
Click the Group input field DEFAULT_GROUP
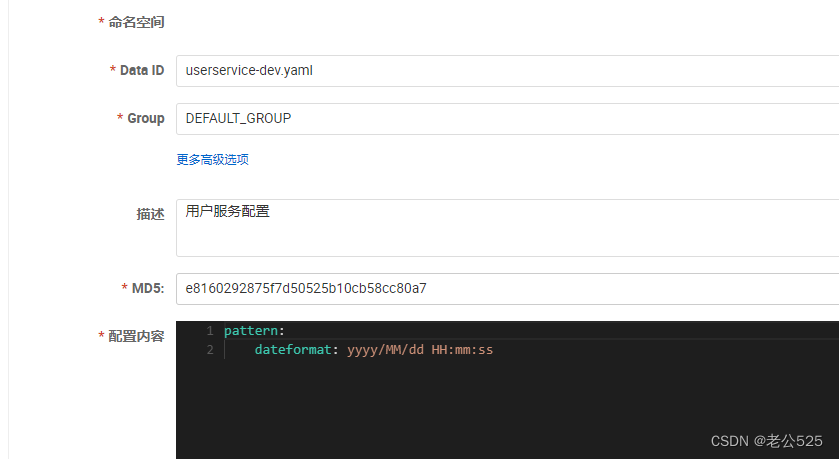point(507,119)
